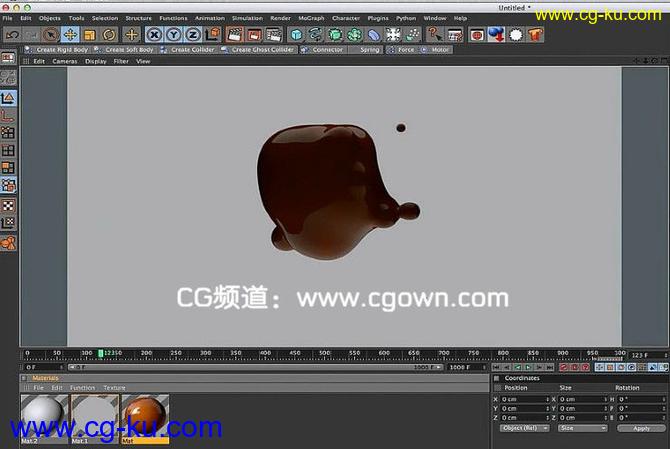Add a dynamics Motor
The image size is (670, 449).
coord(435,50)
